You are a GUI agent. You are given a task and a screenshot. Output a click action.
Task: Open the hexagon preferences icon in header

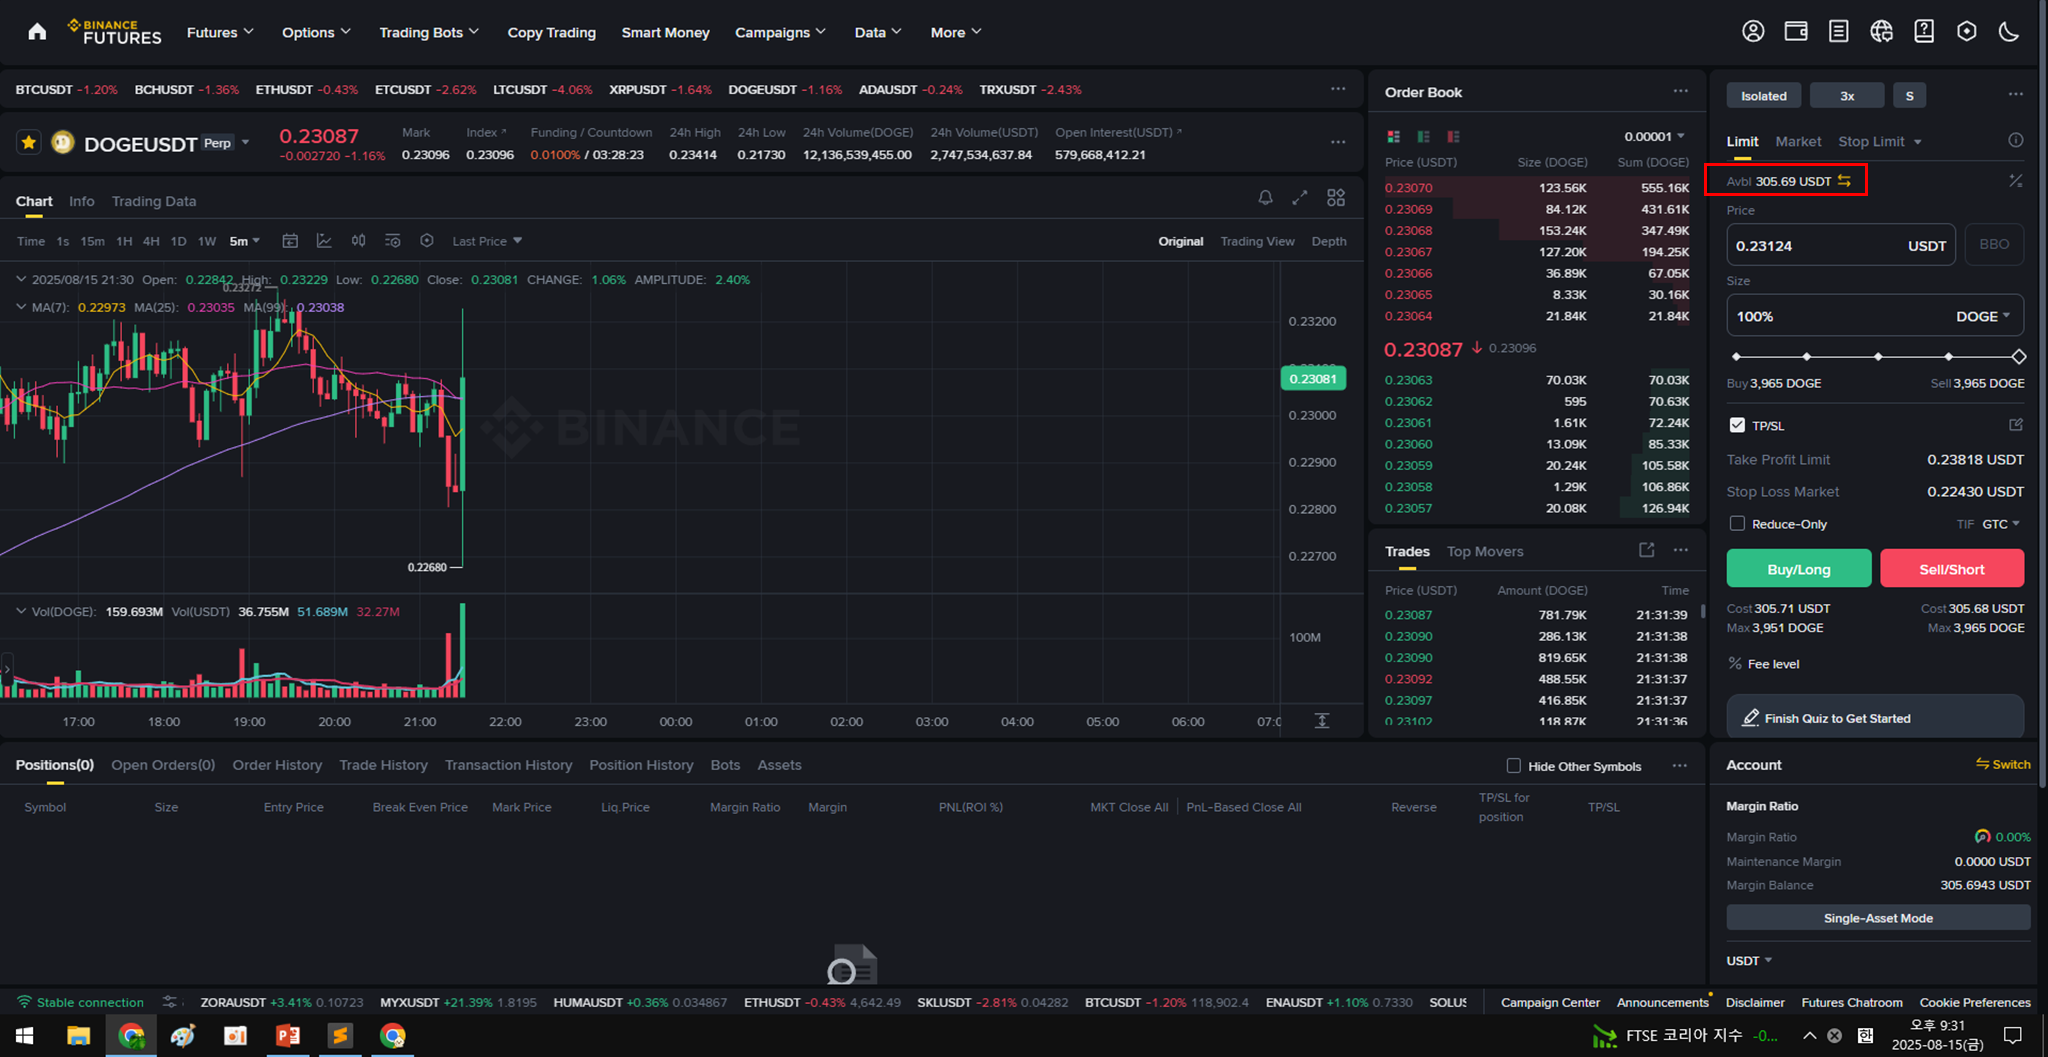point(1966,32)
